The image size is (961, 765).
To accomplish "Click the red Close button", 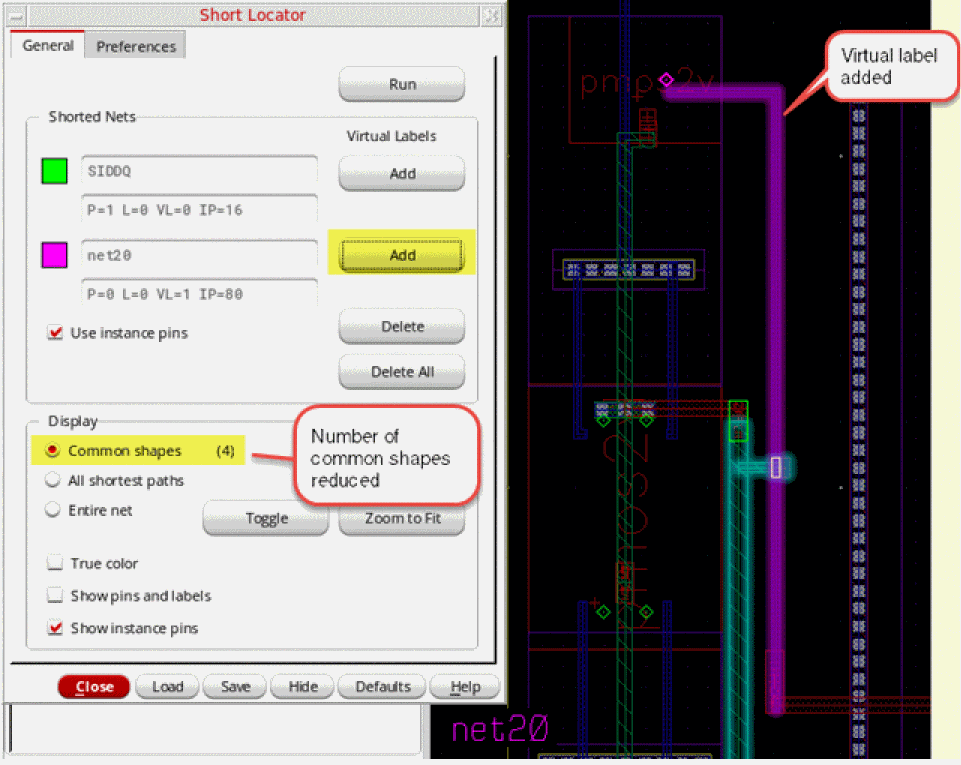I will (x=94, y=687).
